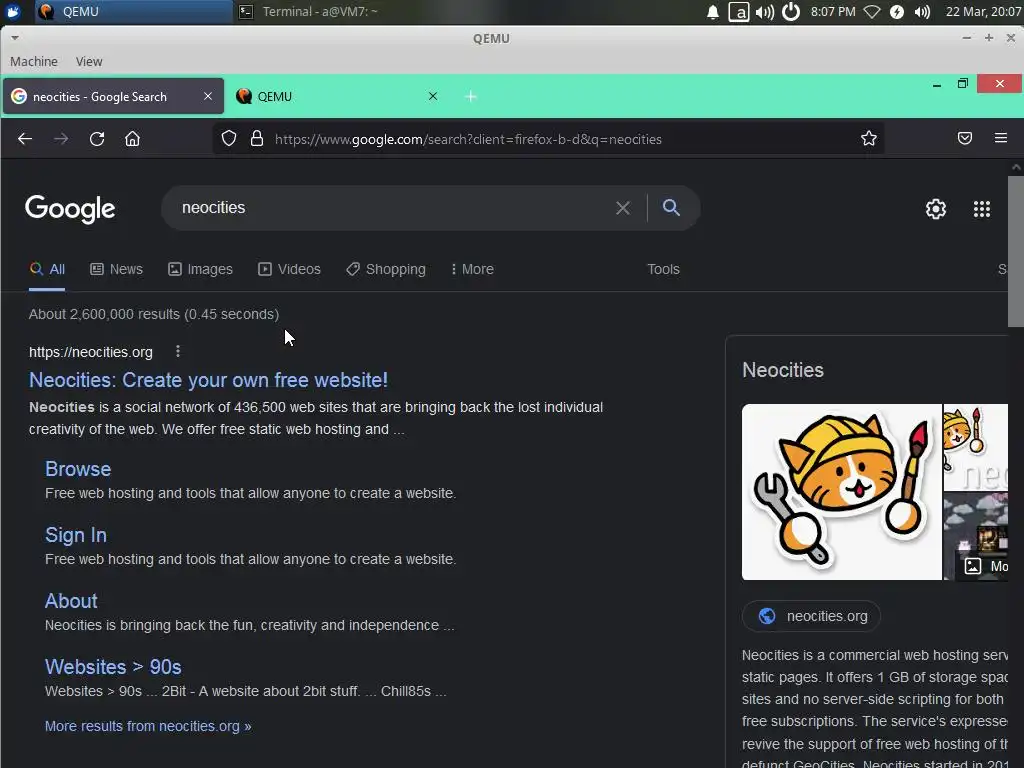Open network status icon in panel
Viewport: 1024px width, 768px height.
tap(872, 12)
